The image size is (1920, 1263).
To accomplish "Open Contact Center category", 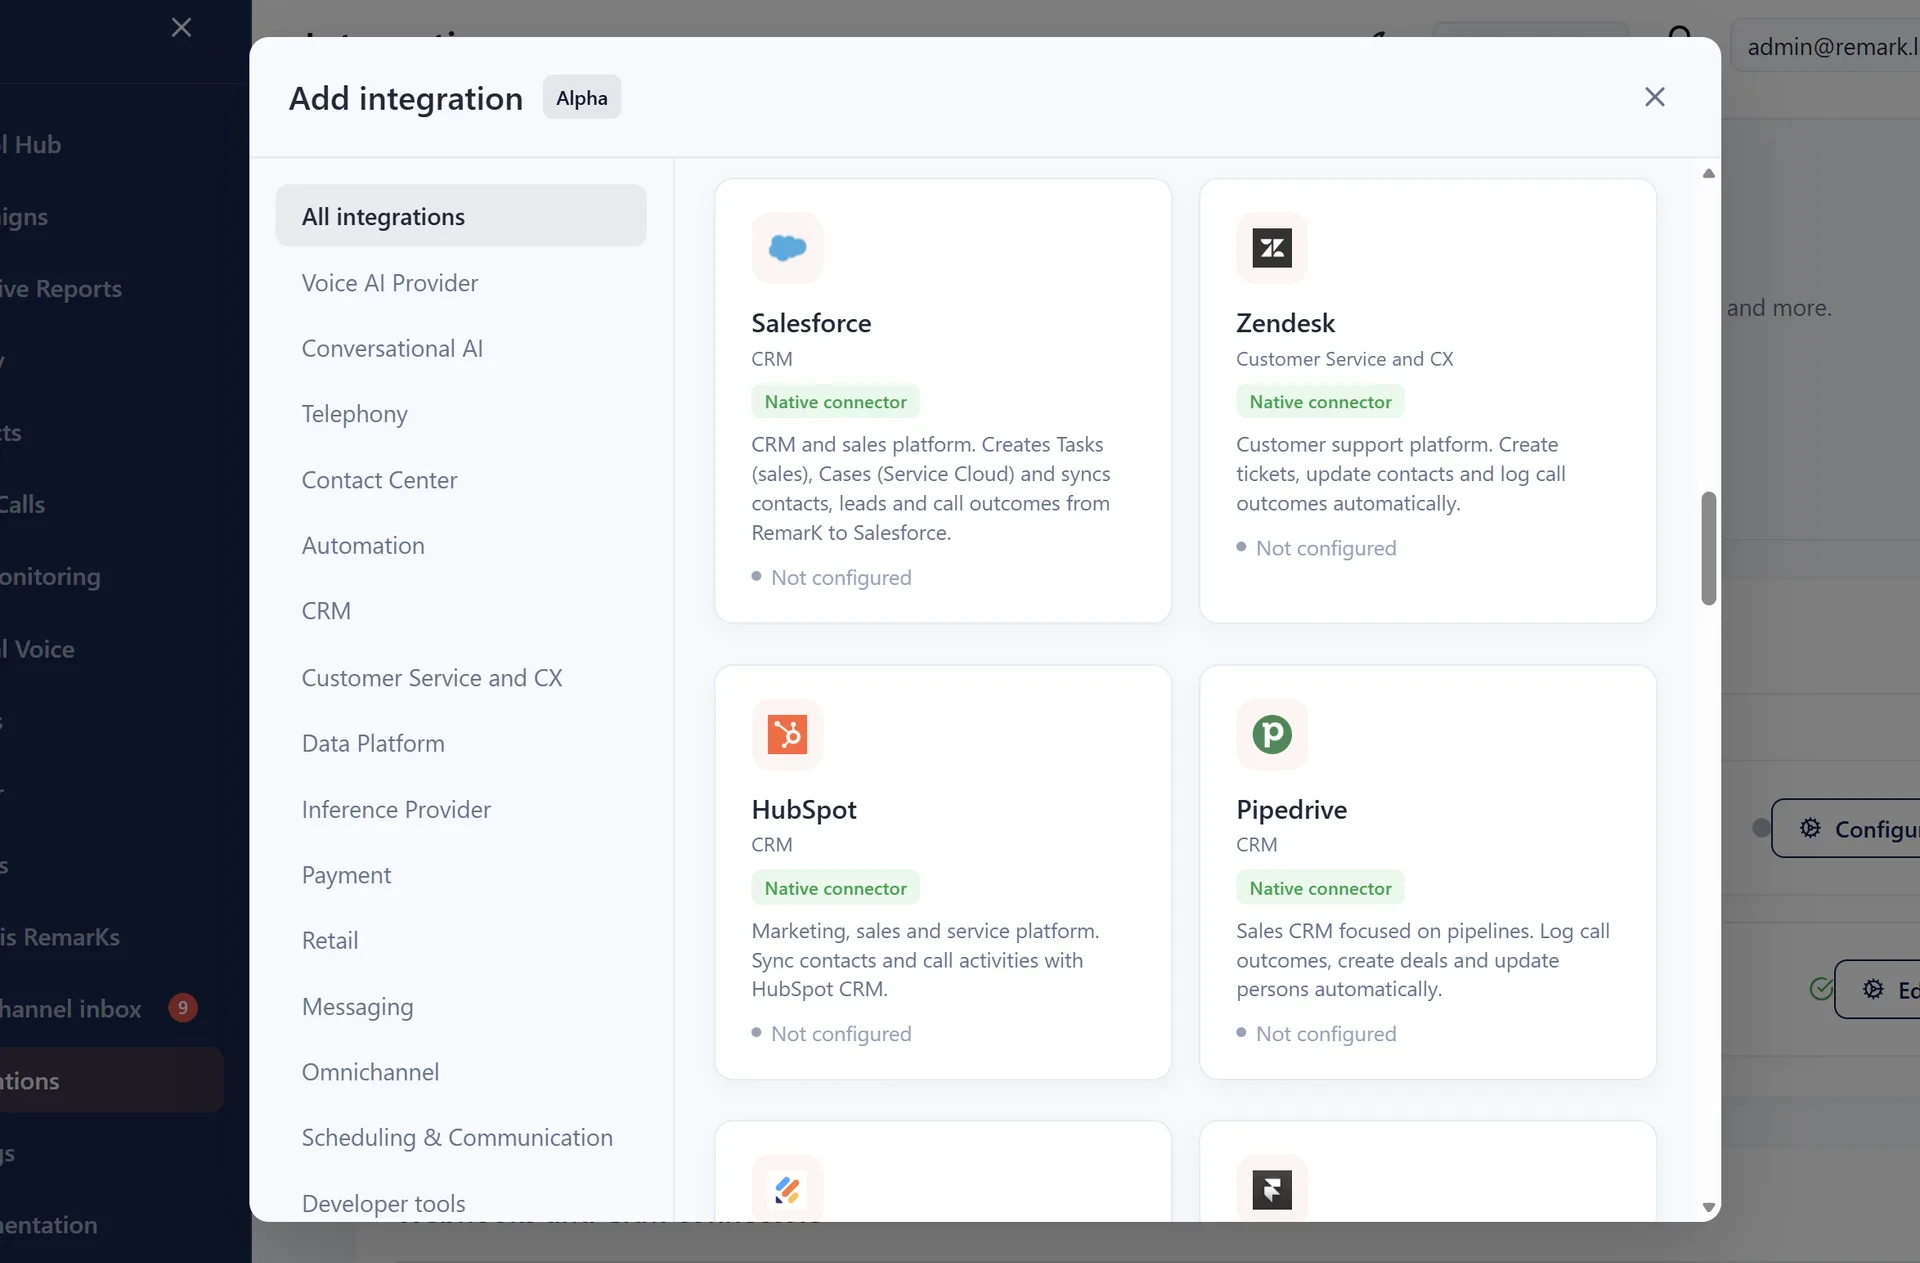I will (379, 480).
